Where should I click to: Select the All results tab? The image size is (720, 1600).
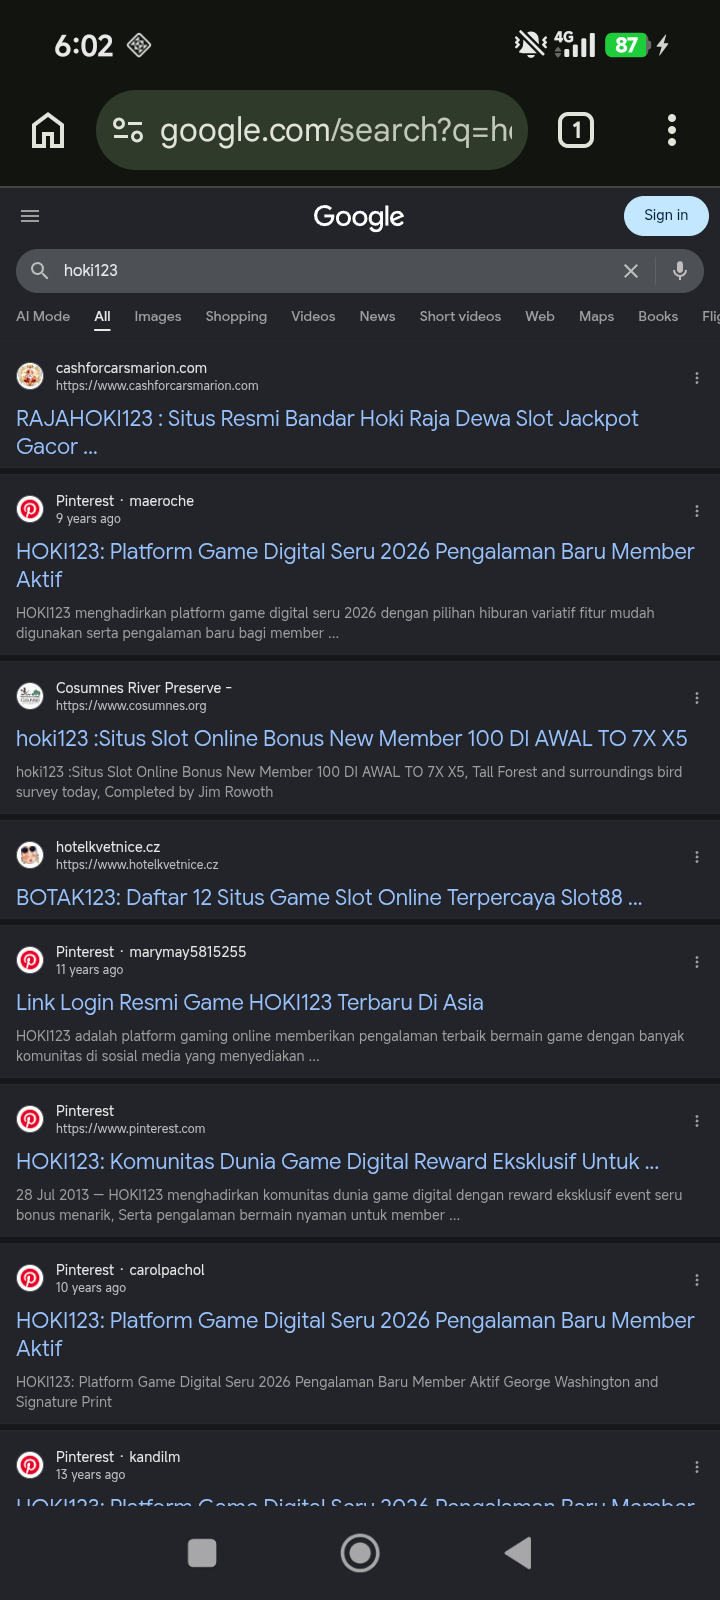[x=103, y=316]
